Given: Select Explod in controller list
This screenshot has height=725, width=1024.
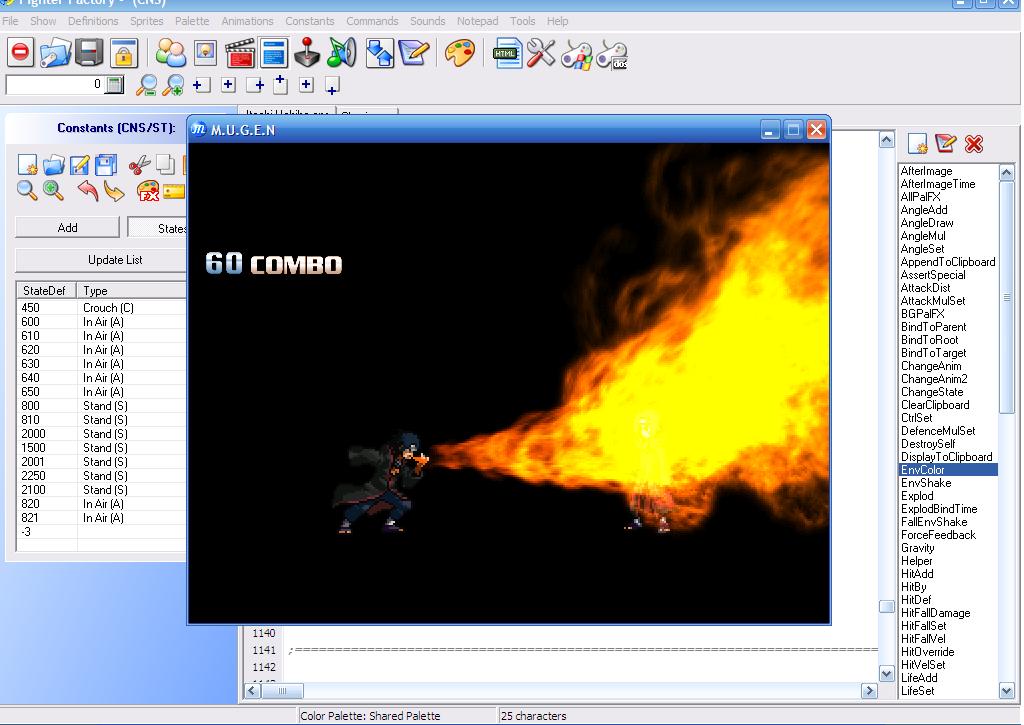Looking at the screenshot, I should tap(948, 496).
